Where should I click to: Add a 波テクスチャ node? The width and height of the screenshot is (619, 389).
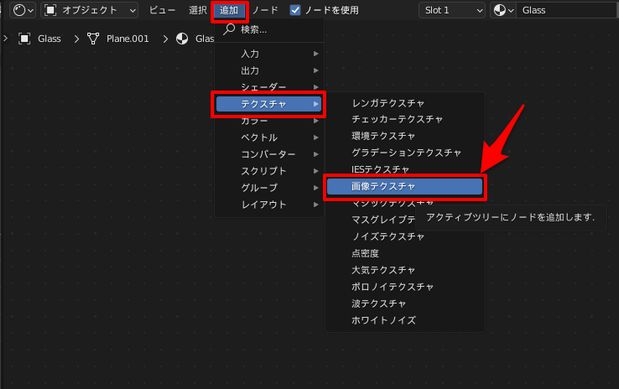tap(405, 303)
